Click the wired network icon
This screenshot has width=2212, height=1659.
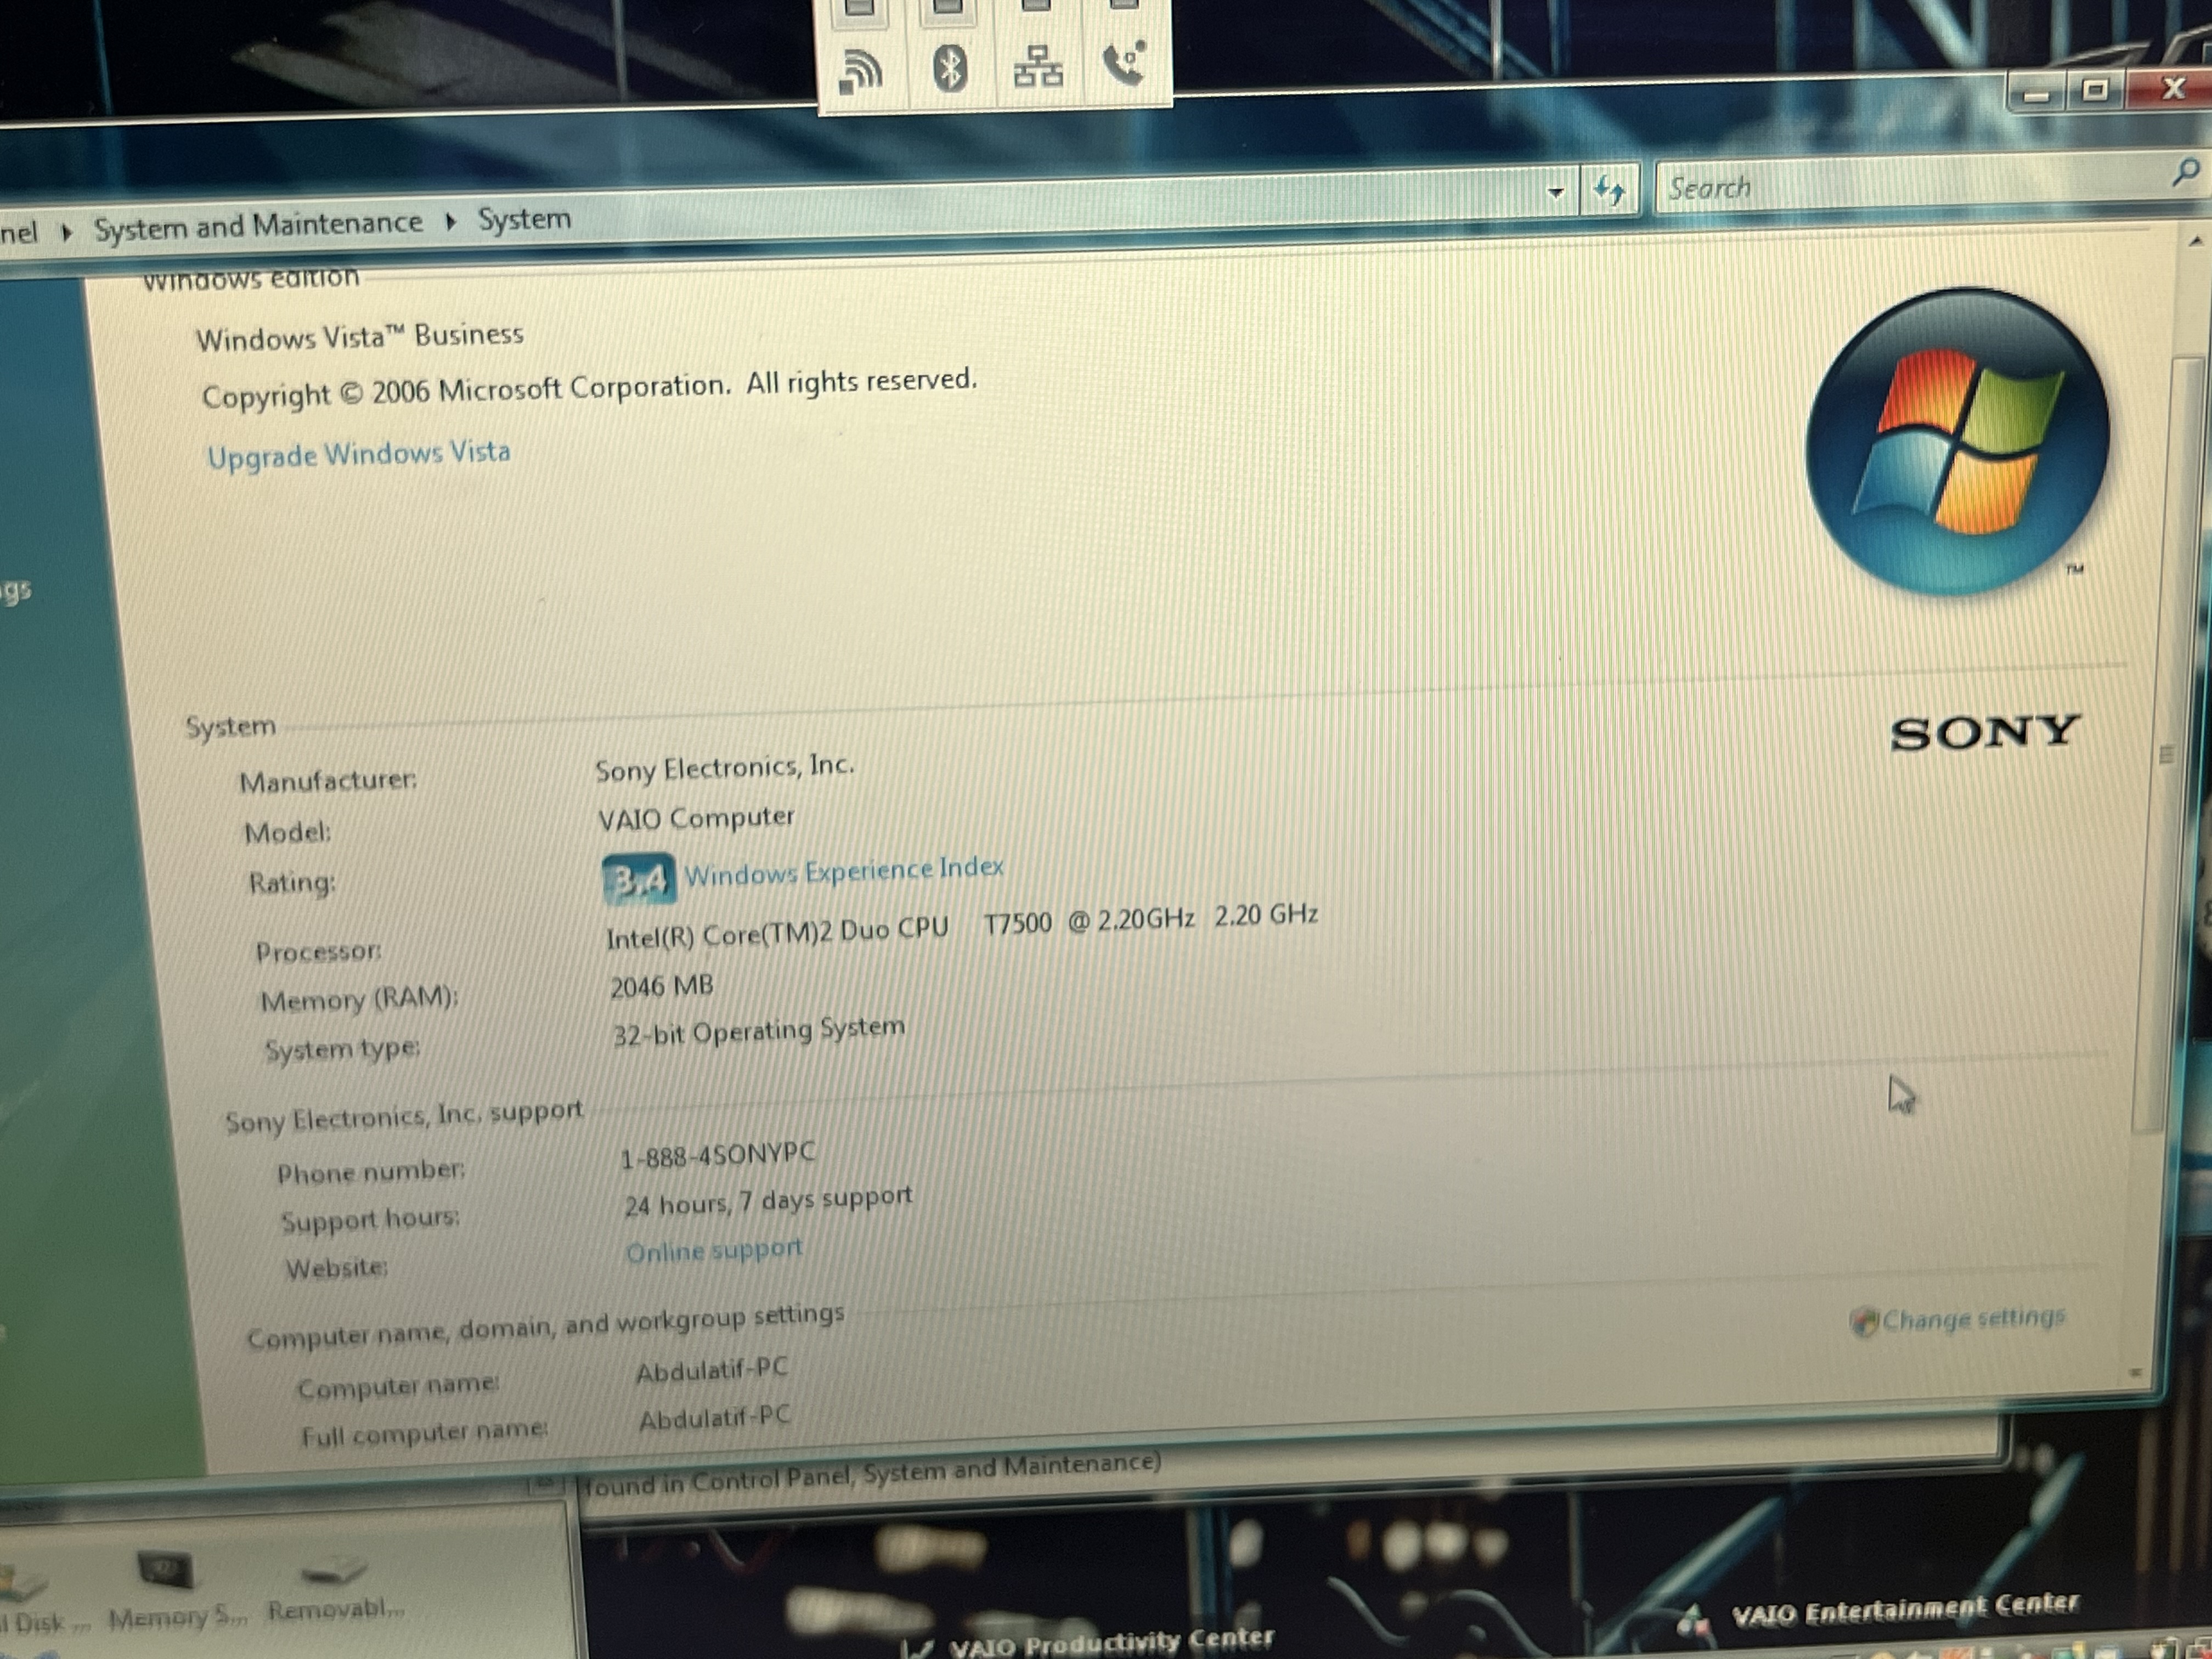click(x=1038, y=67)
